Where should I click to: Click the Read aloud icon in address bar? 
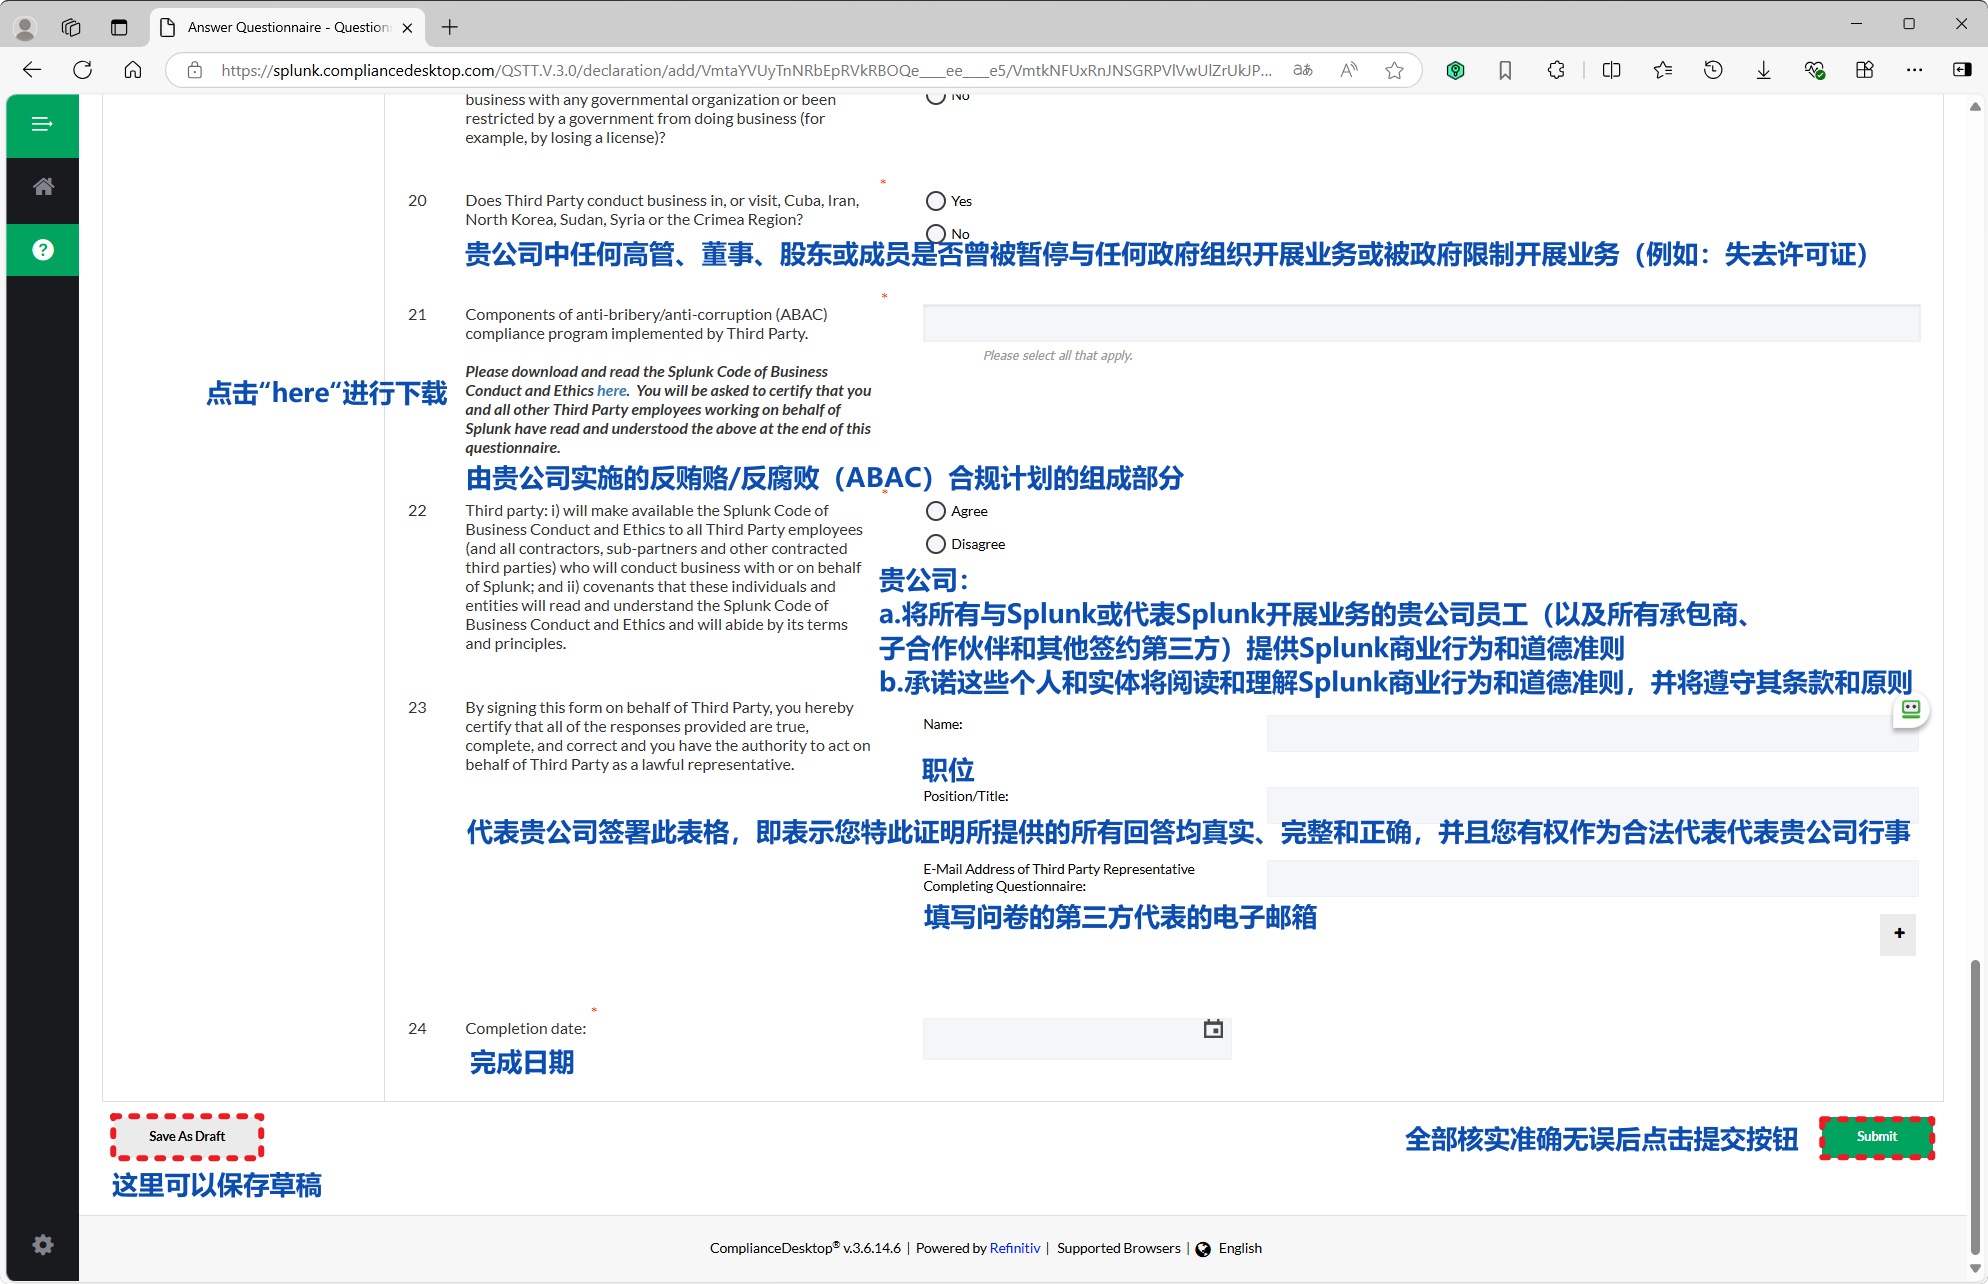coord(1348,70)
